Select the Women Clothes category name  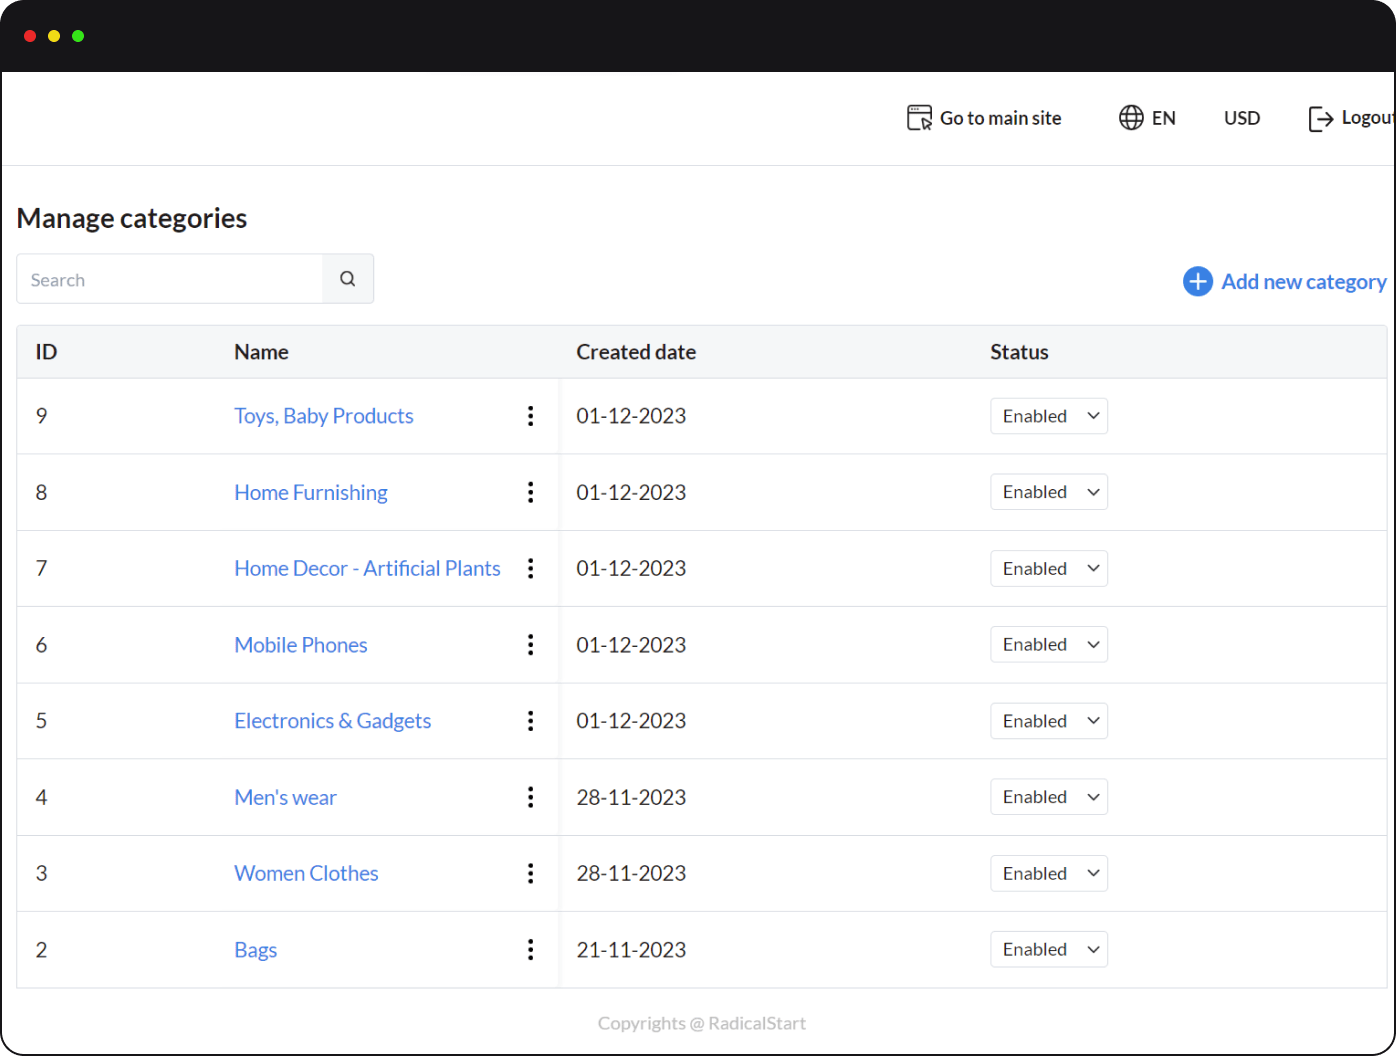point(306,872)
